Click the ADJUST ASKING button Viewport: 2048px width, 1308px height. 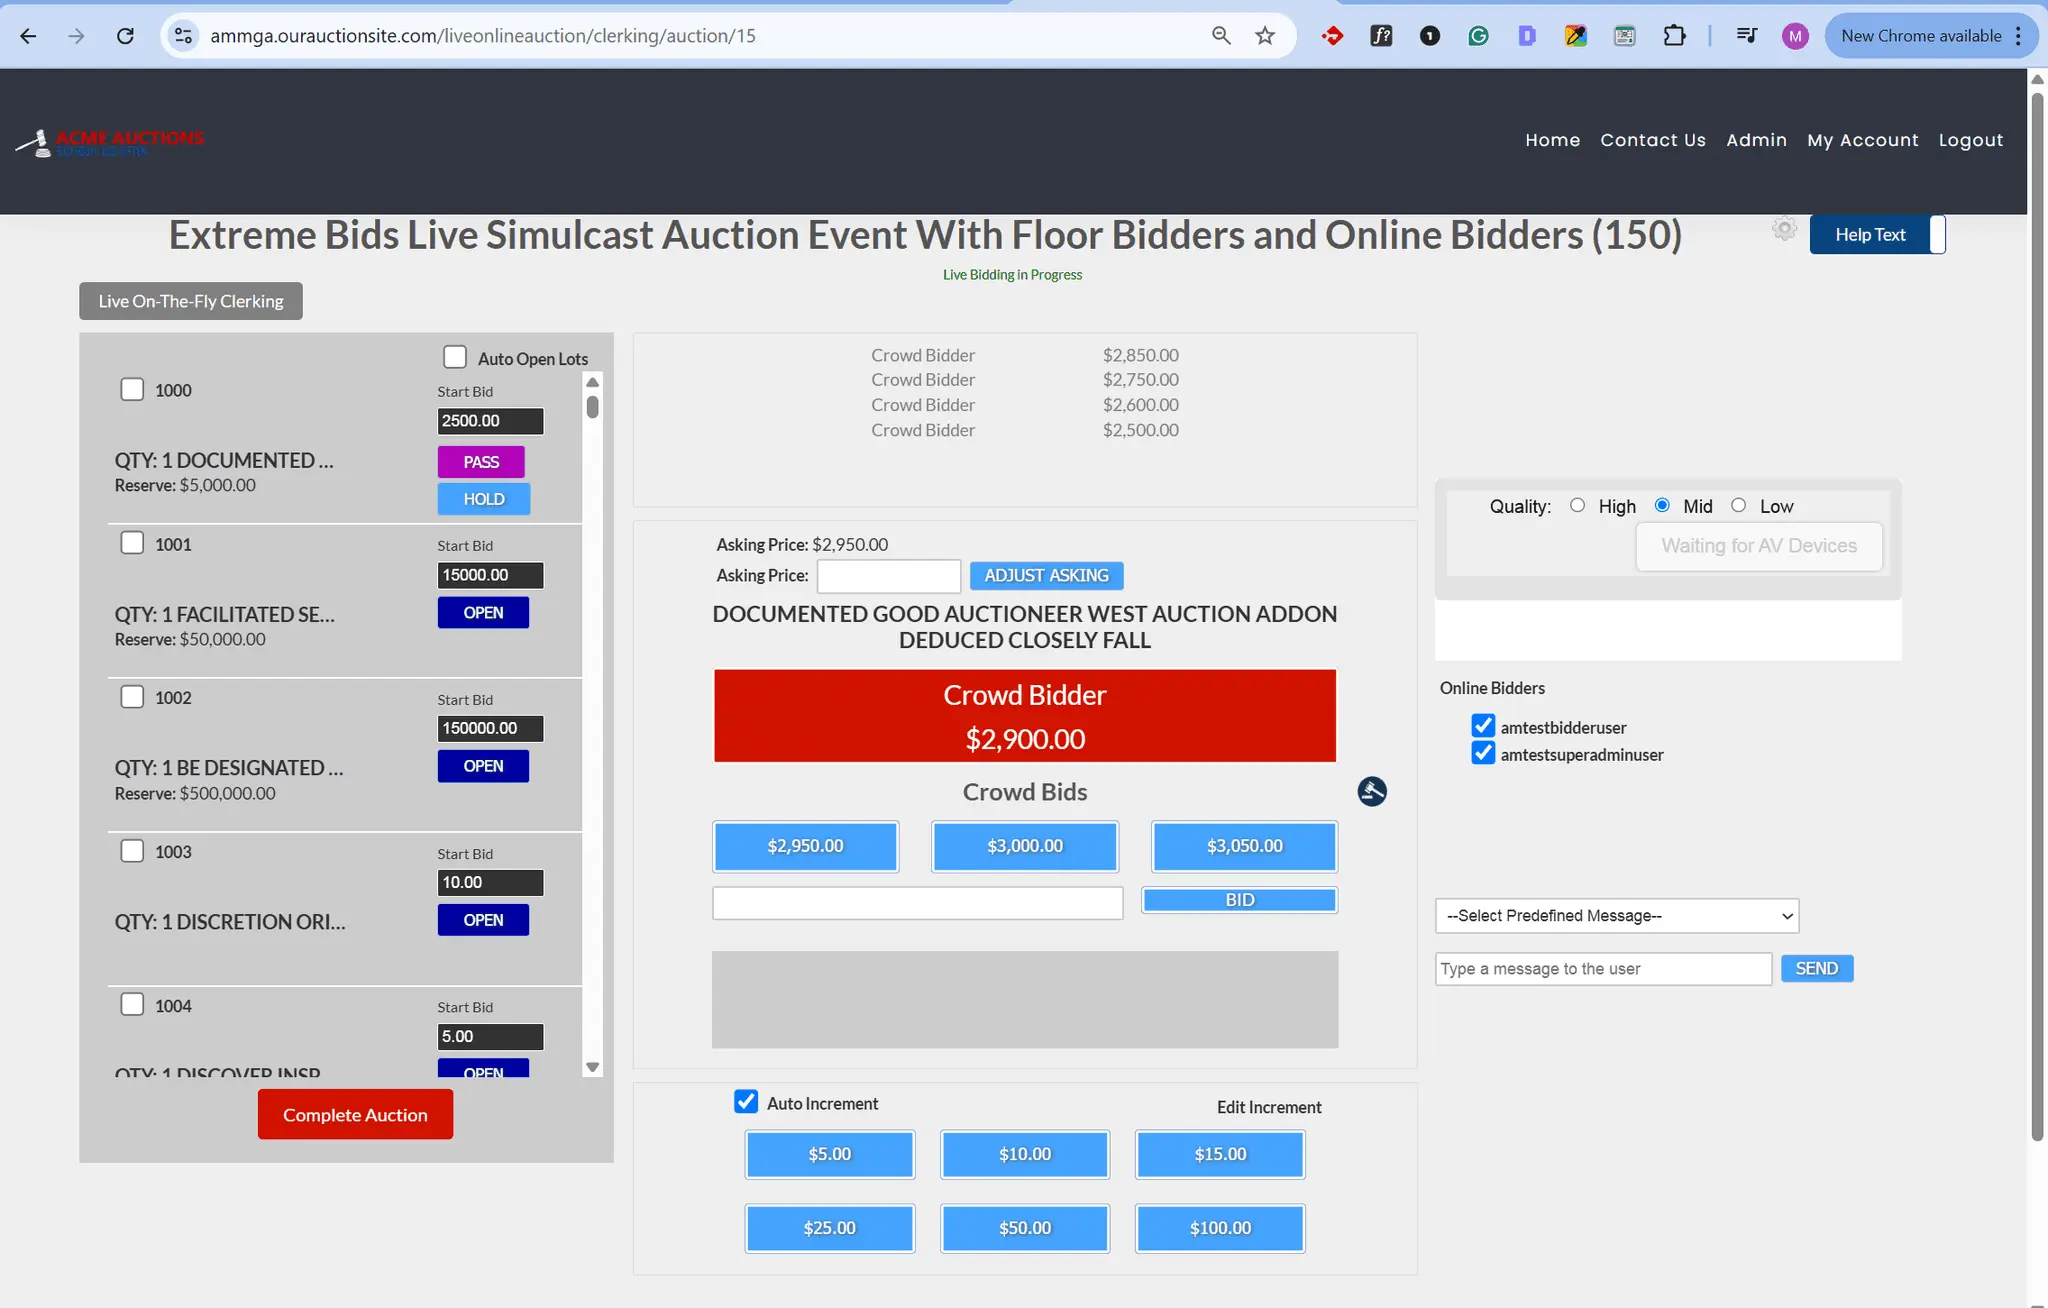[x=1046, y=576]
